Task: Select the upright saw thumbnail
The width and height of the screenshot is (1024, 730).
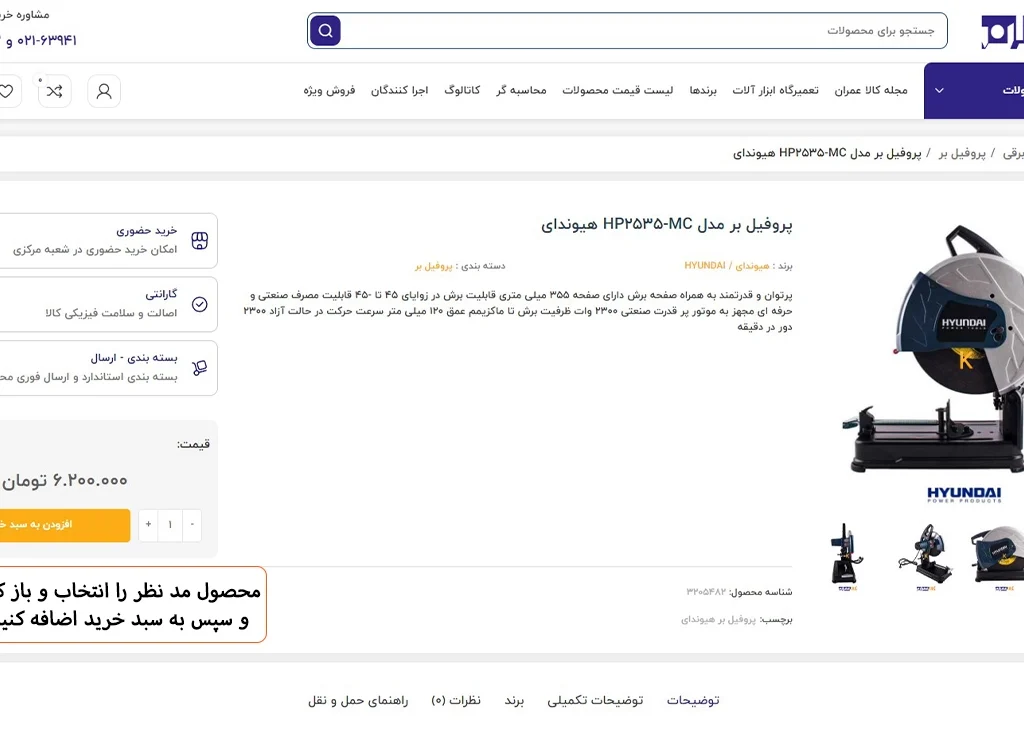Action: [x=848, y=556]
